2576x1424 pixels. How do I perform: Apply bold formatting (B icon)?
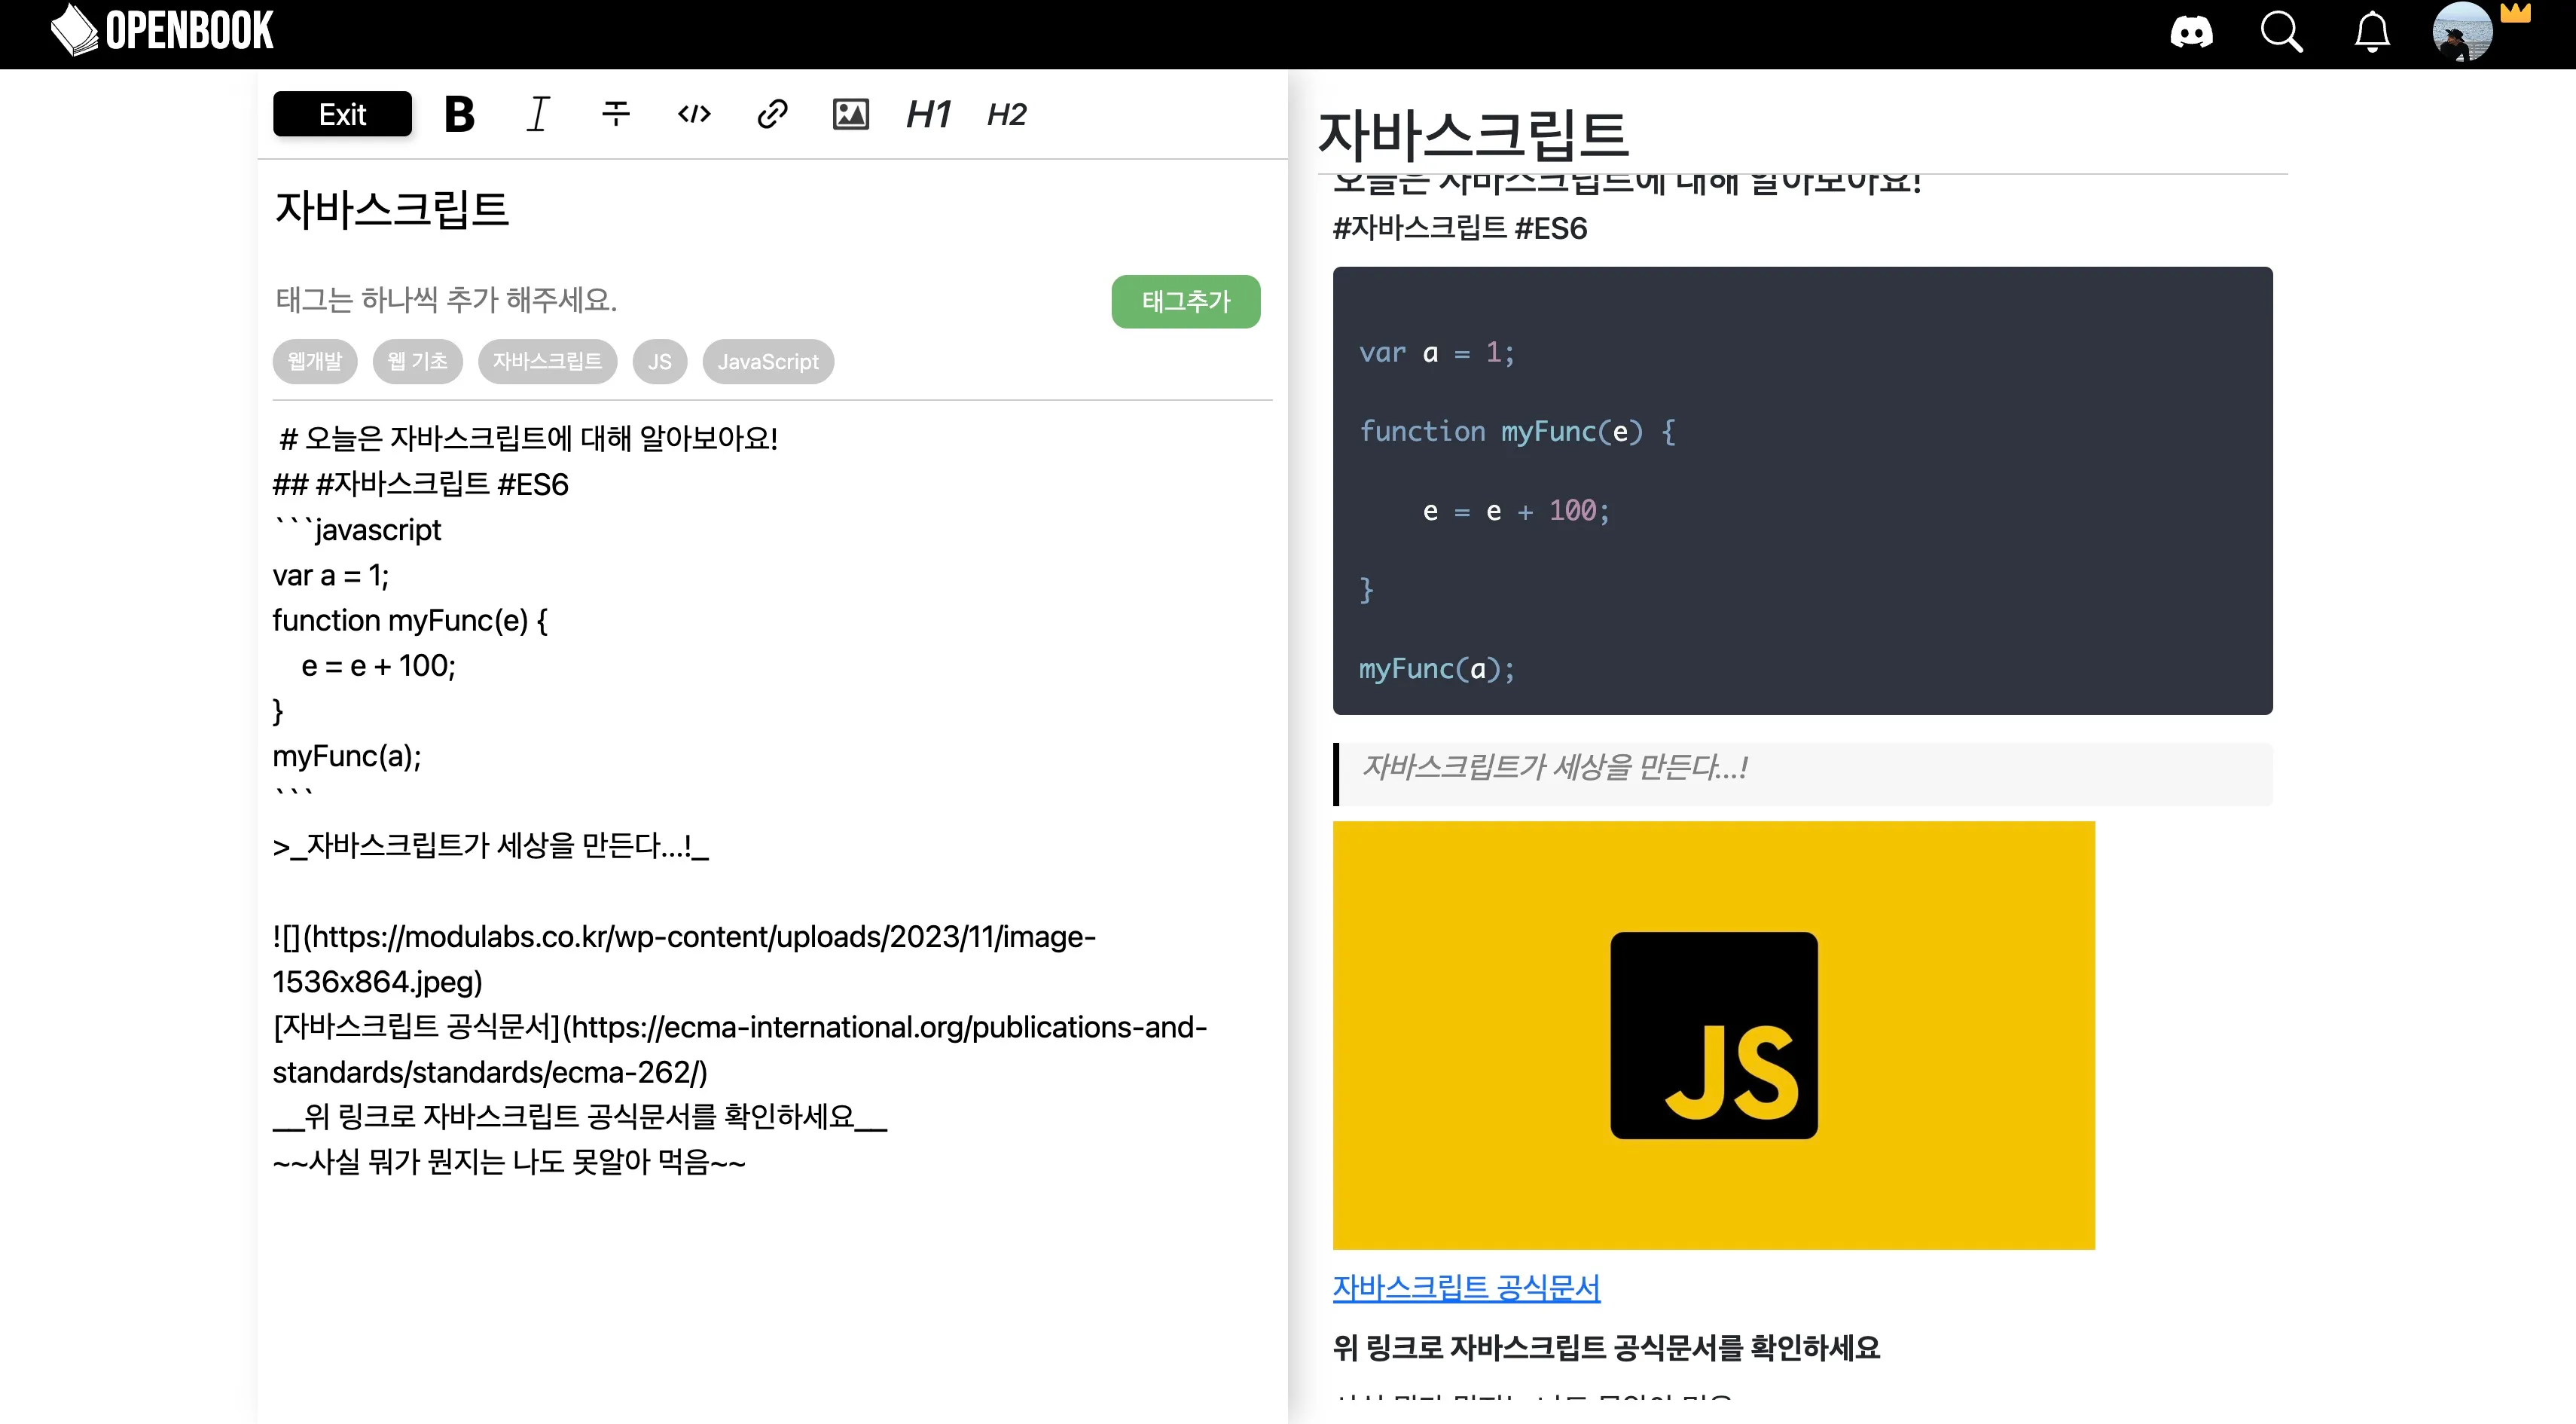(459, 114)
